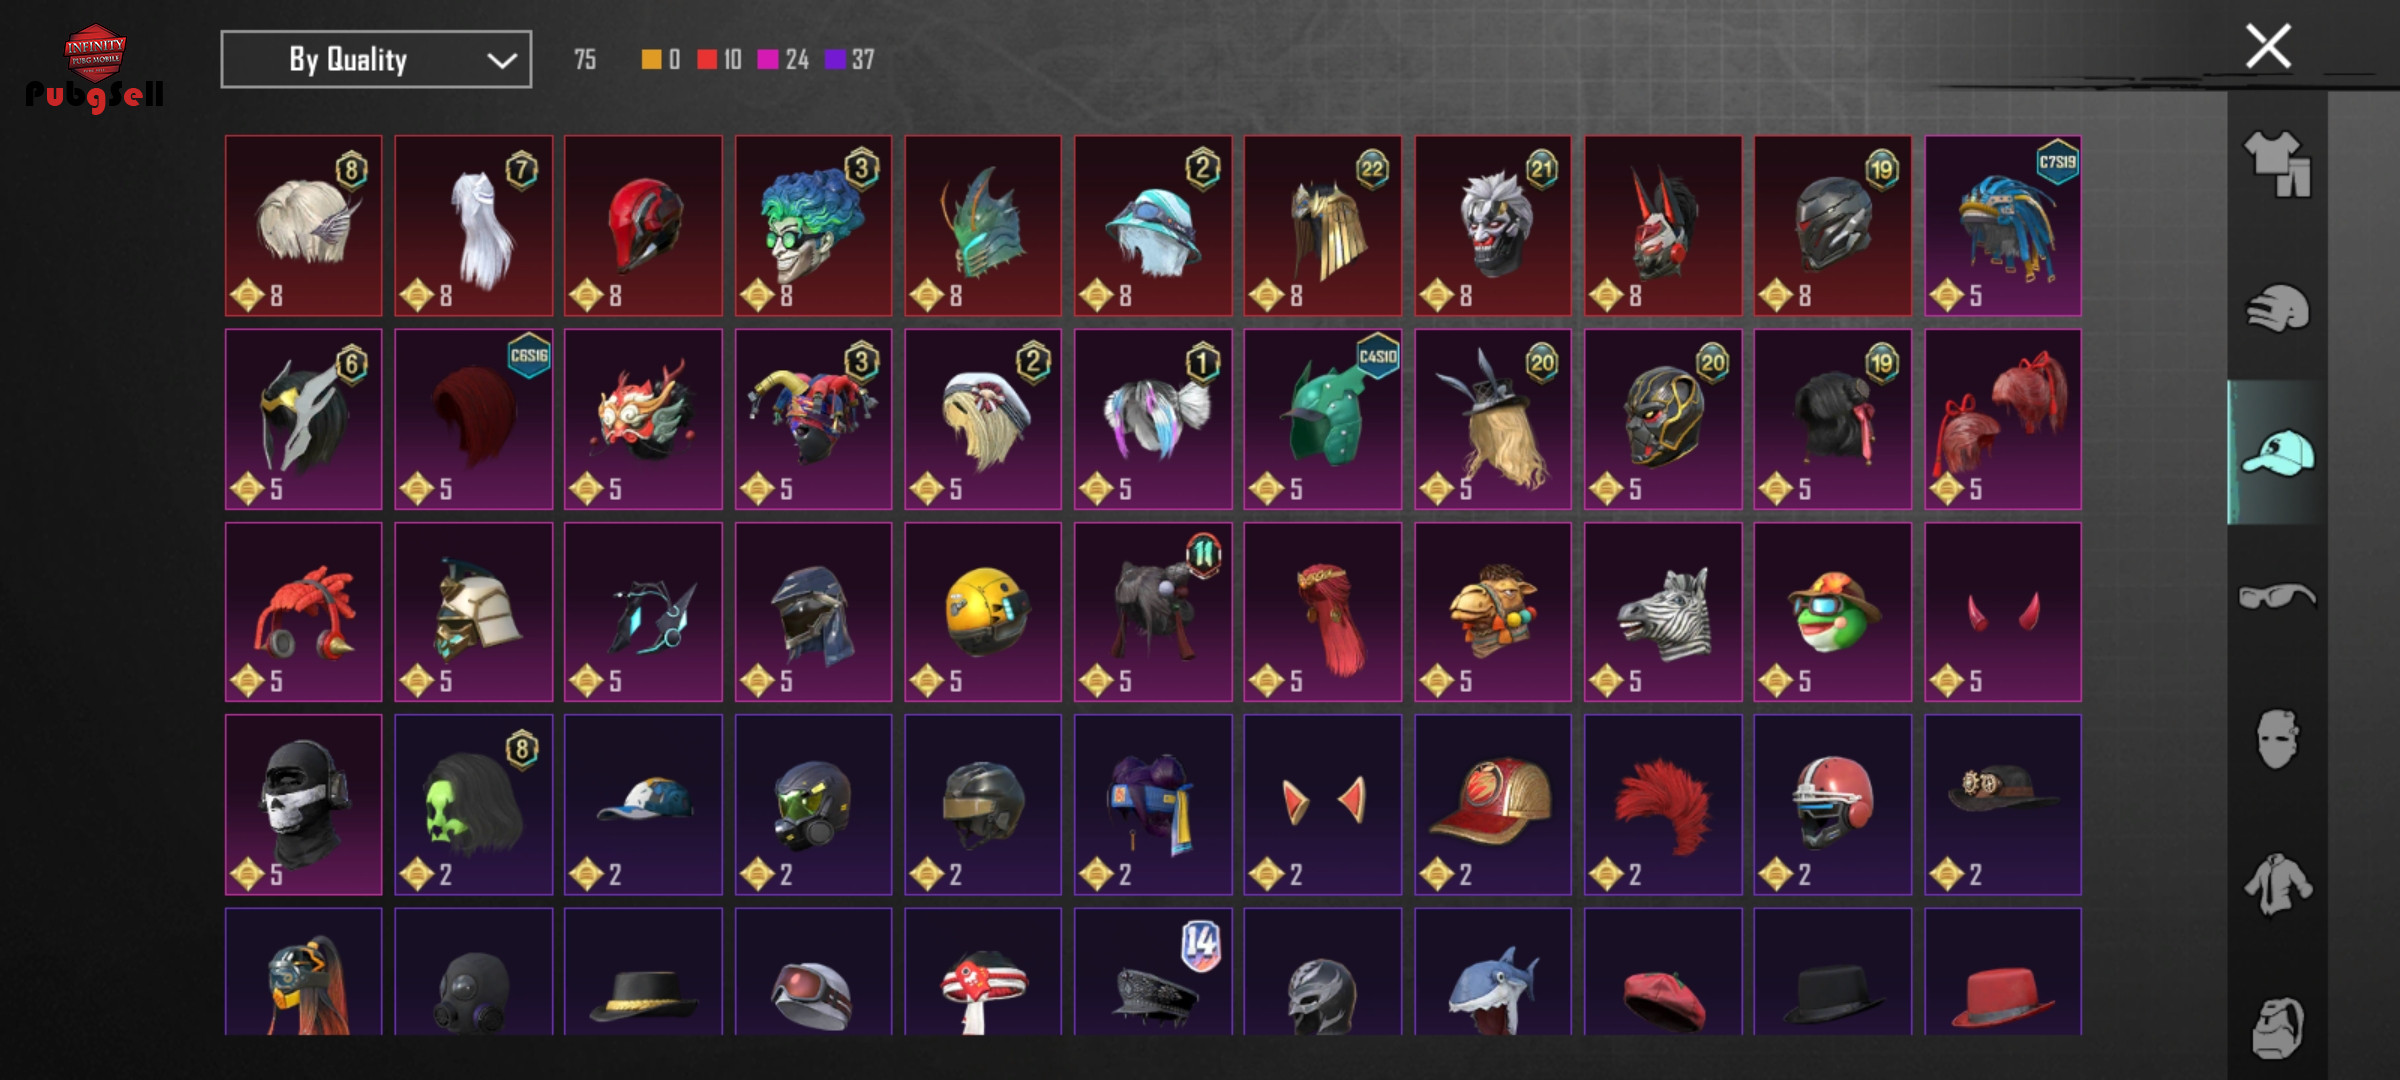
Task: Select the helmet category icon in sidebar
Action: (x=2277, y=308)
